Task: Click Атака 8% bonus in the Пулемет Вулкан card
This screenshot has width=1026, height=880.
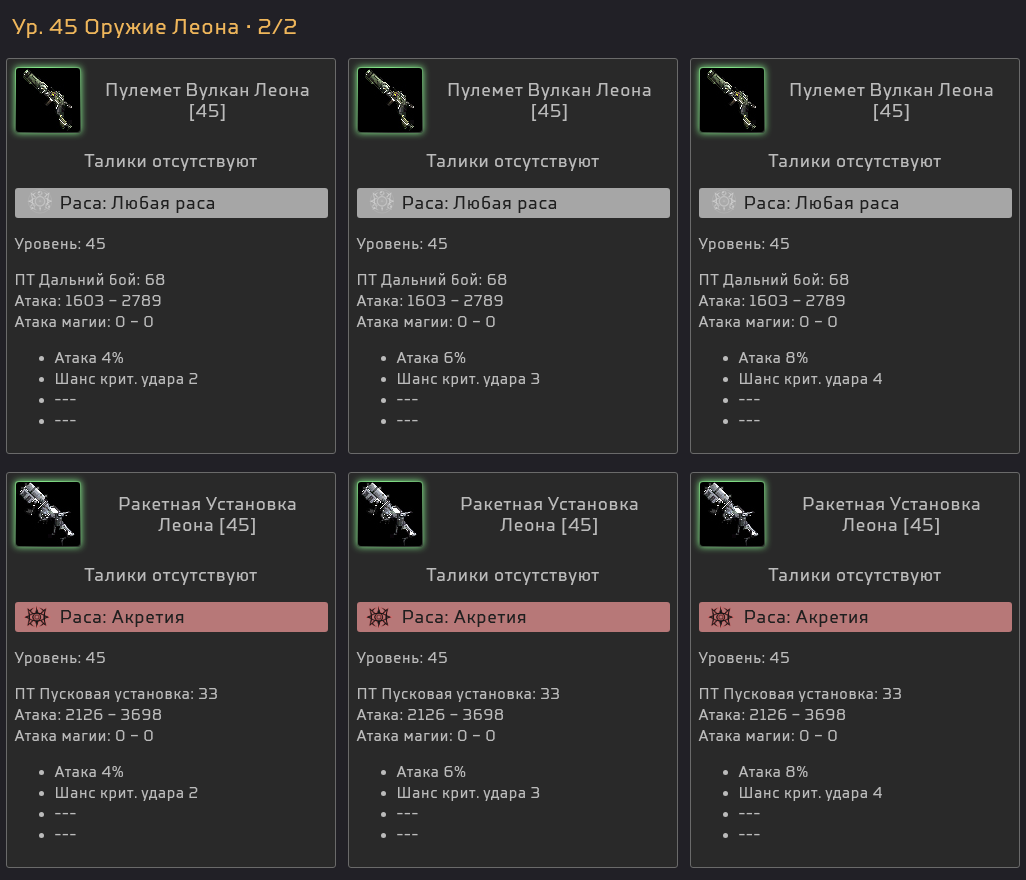Action: coord(773,358)
